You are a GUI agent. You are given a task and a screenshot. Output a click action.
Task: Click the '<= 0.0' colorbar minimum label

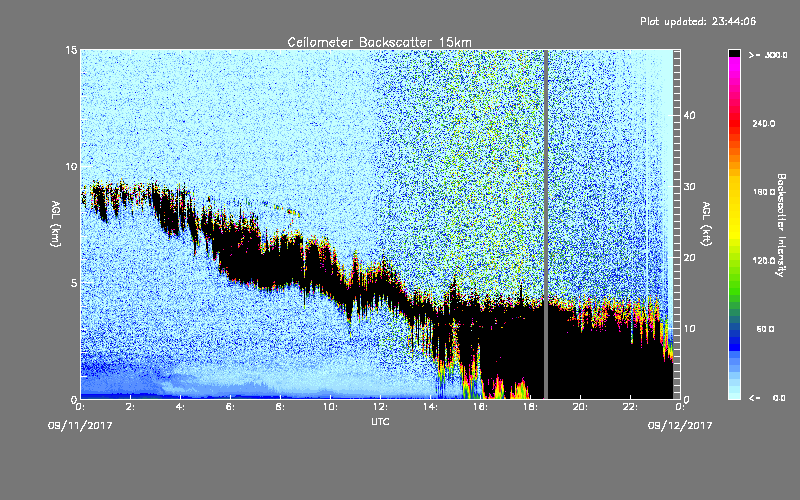(x=768, y=397)
